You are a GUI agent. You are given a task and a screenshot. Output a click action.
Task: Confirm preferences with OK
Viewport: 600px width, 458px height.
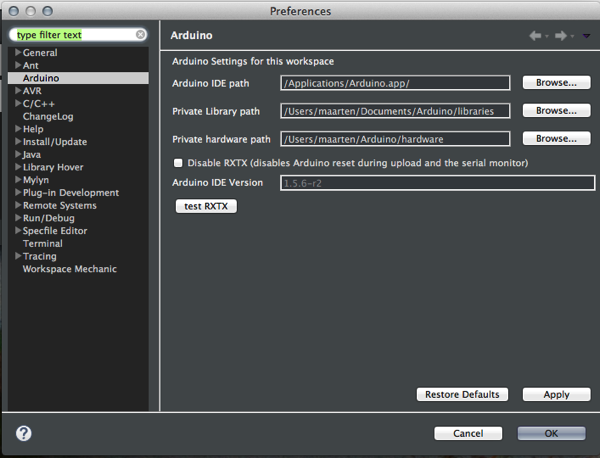pos(551,434)
